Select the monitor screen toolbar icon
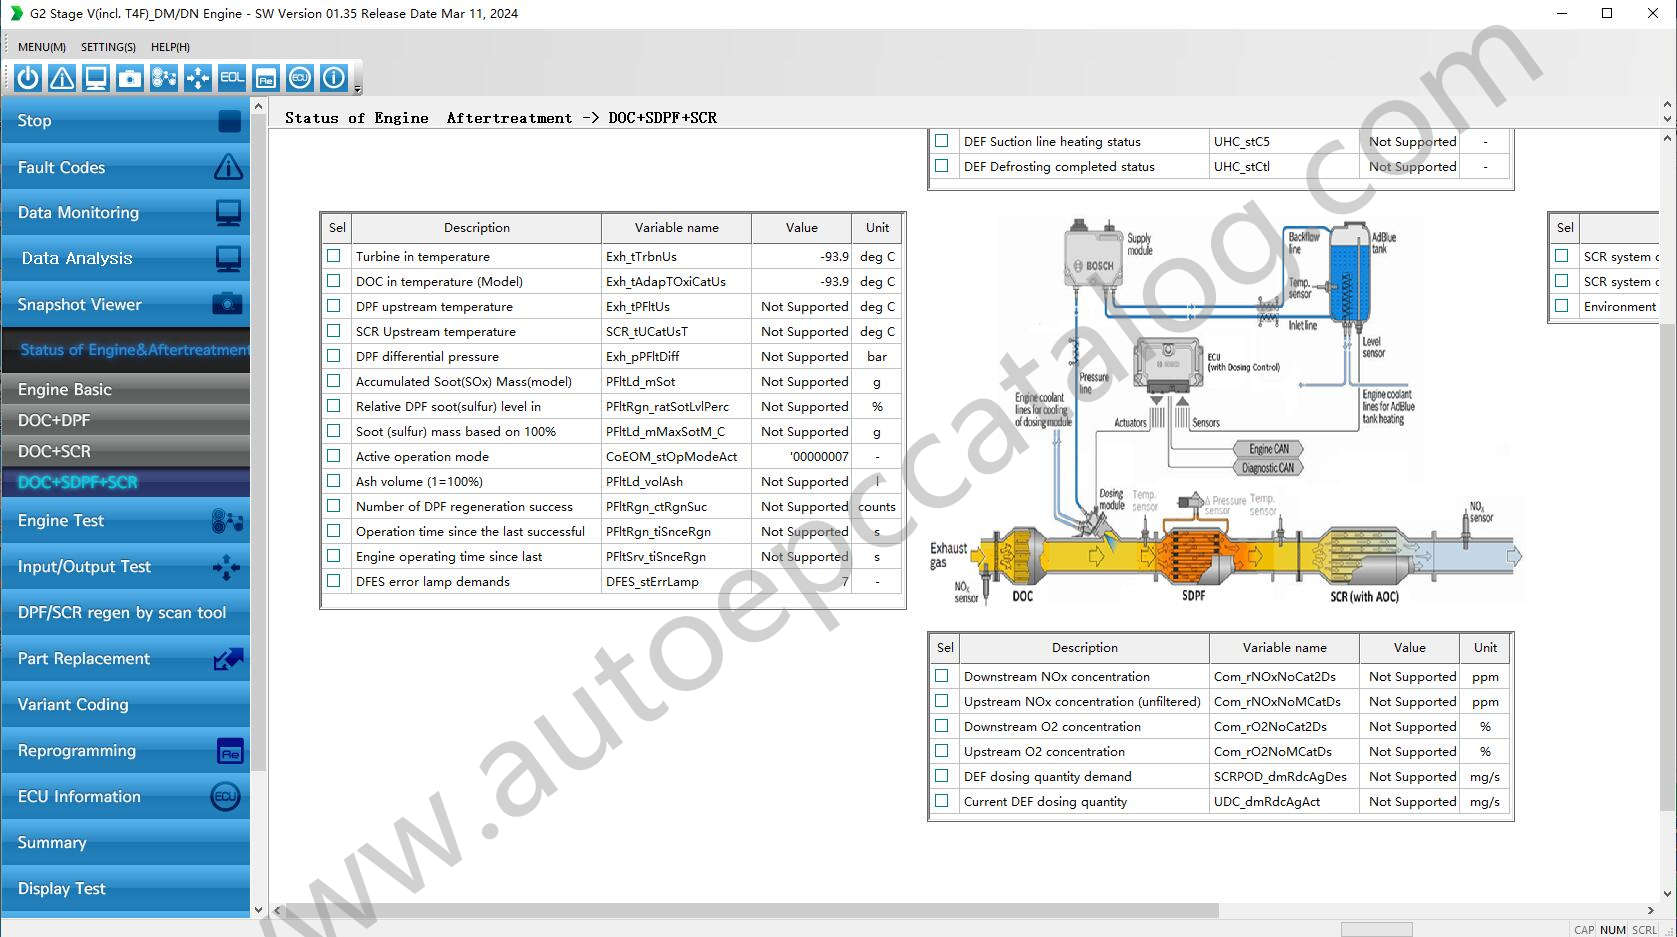This screenshot has height=937, width=1677. point(95,78)
